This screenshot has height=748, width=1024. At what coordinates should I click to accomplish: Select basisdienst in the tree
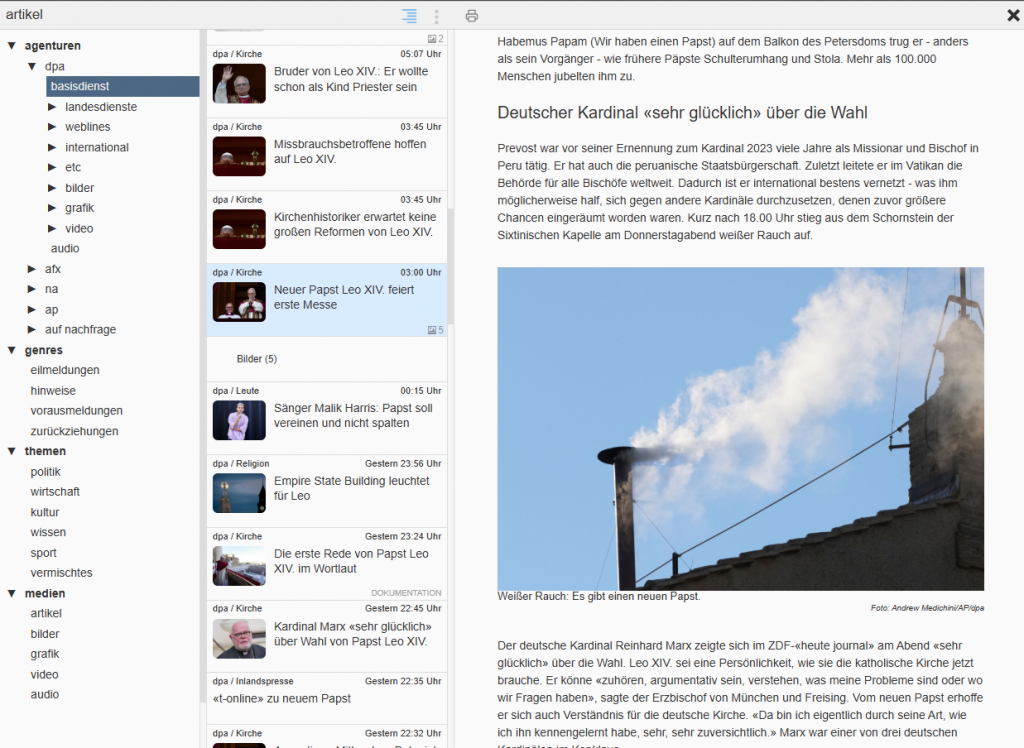pos(123,86)
